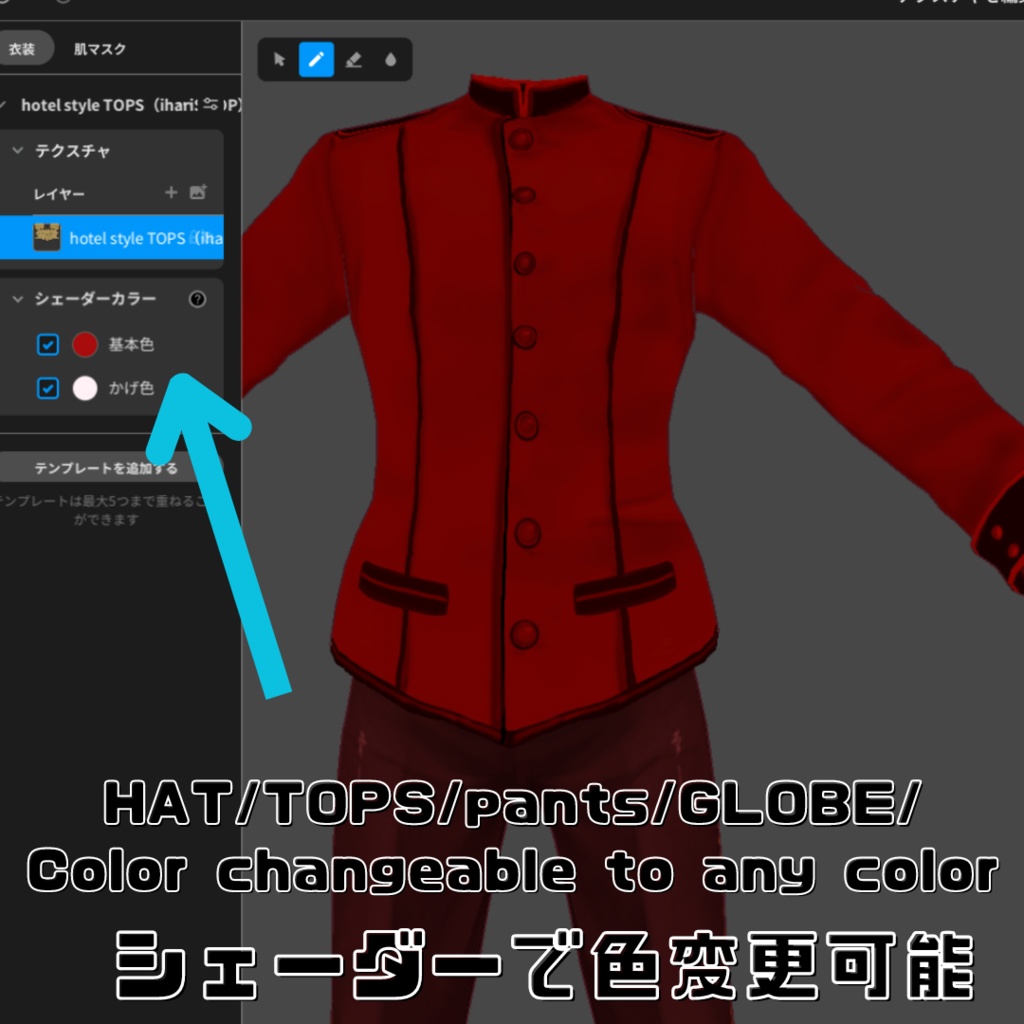Toggle the かげ色 checkbox
Image resolution: width=1024 pixels, height=1024 pixels.
point(48,388)
